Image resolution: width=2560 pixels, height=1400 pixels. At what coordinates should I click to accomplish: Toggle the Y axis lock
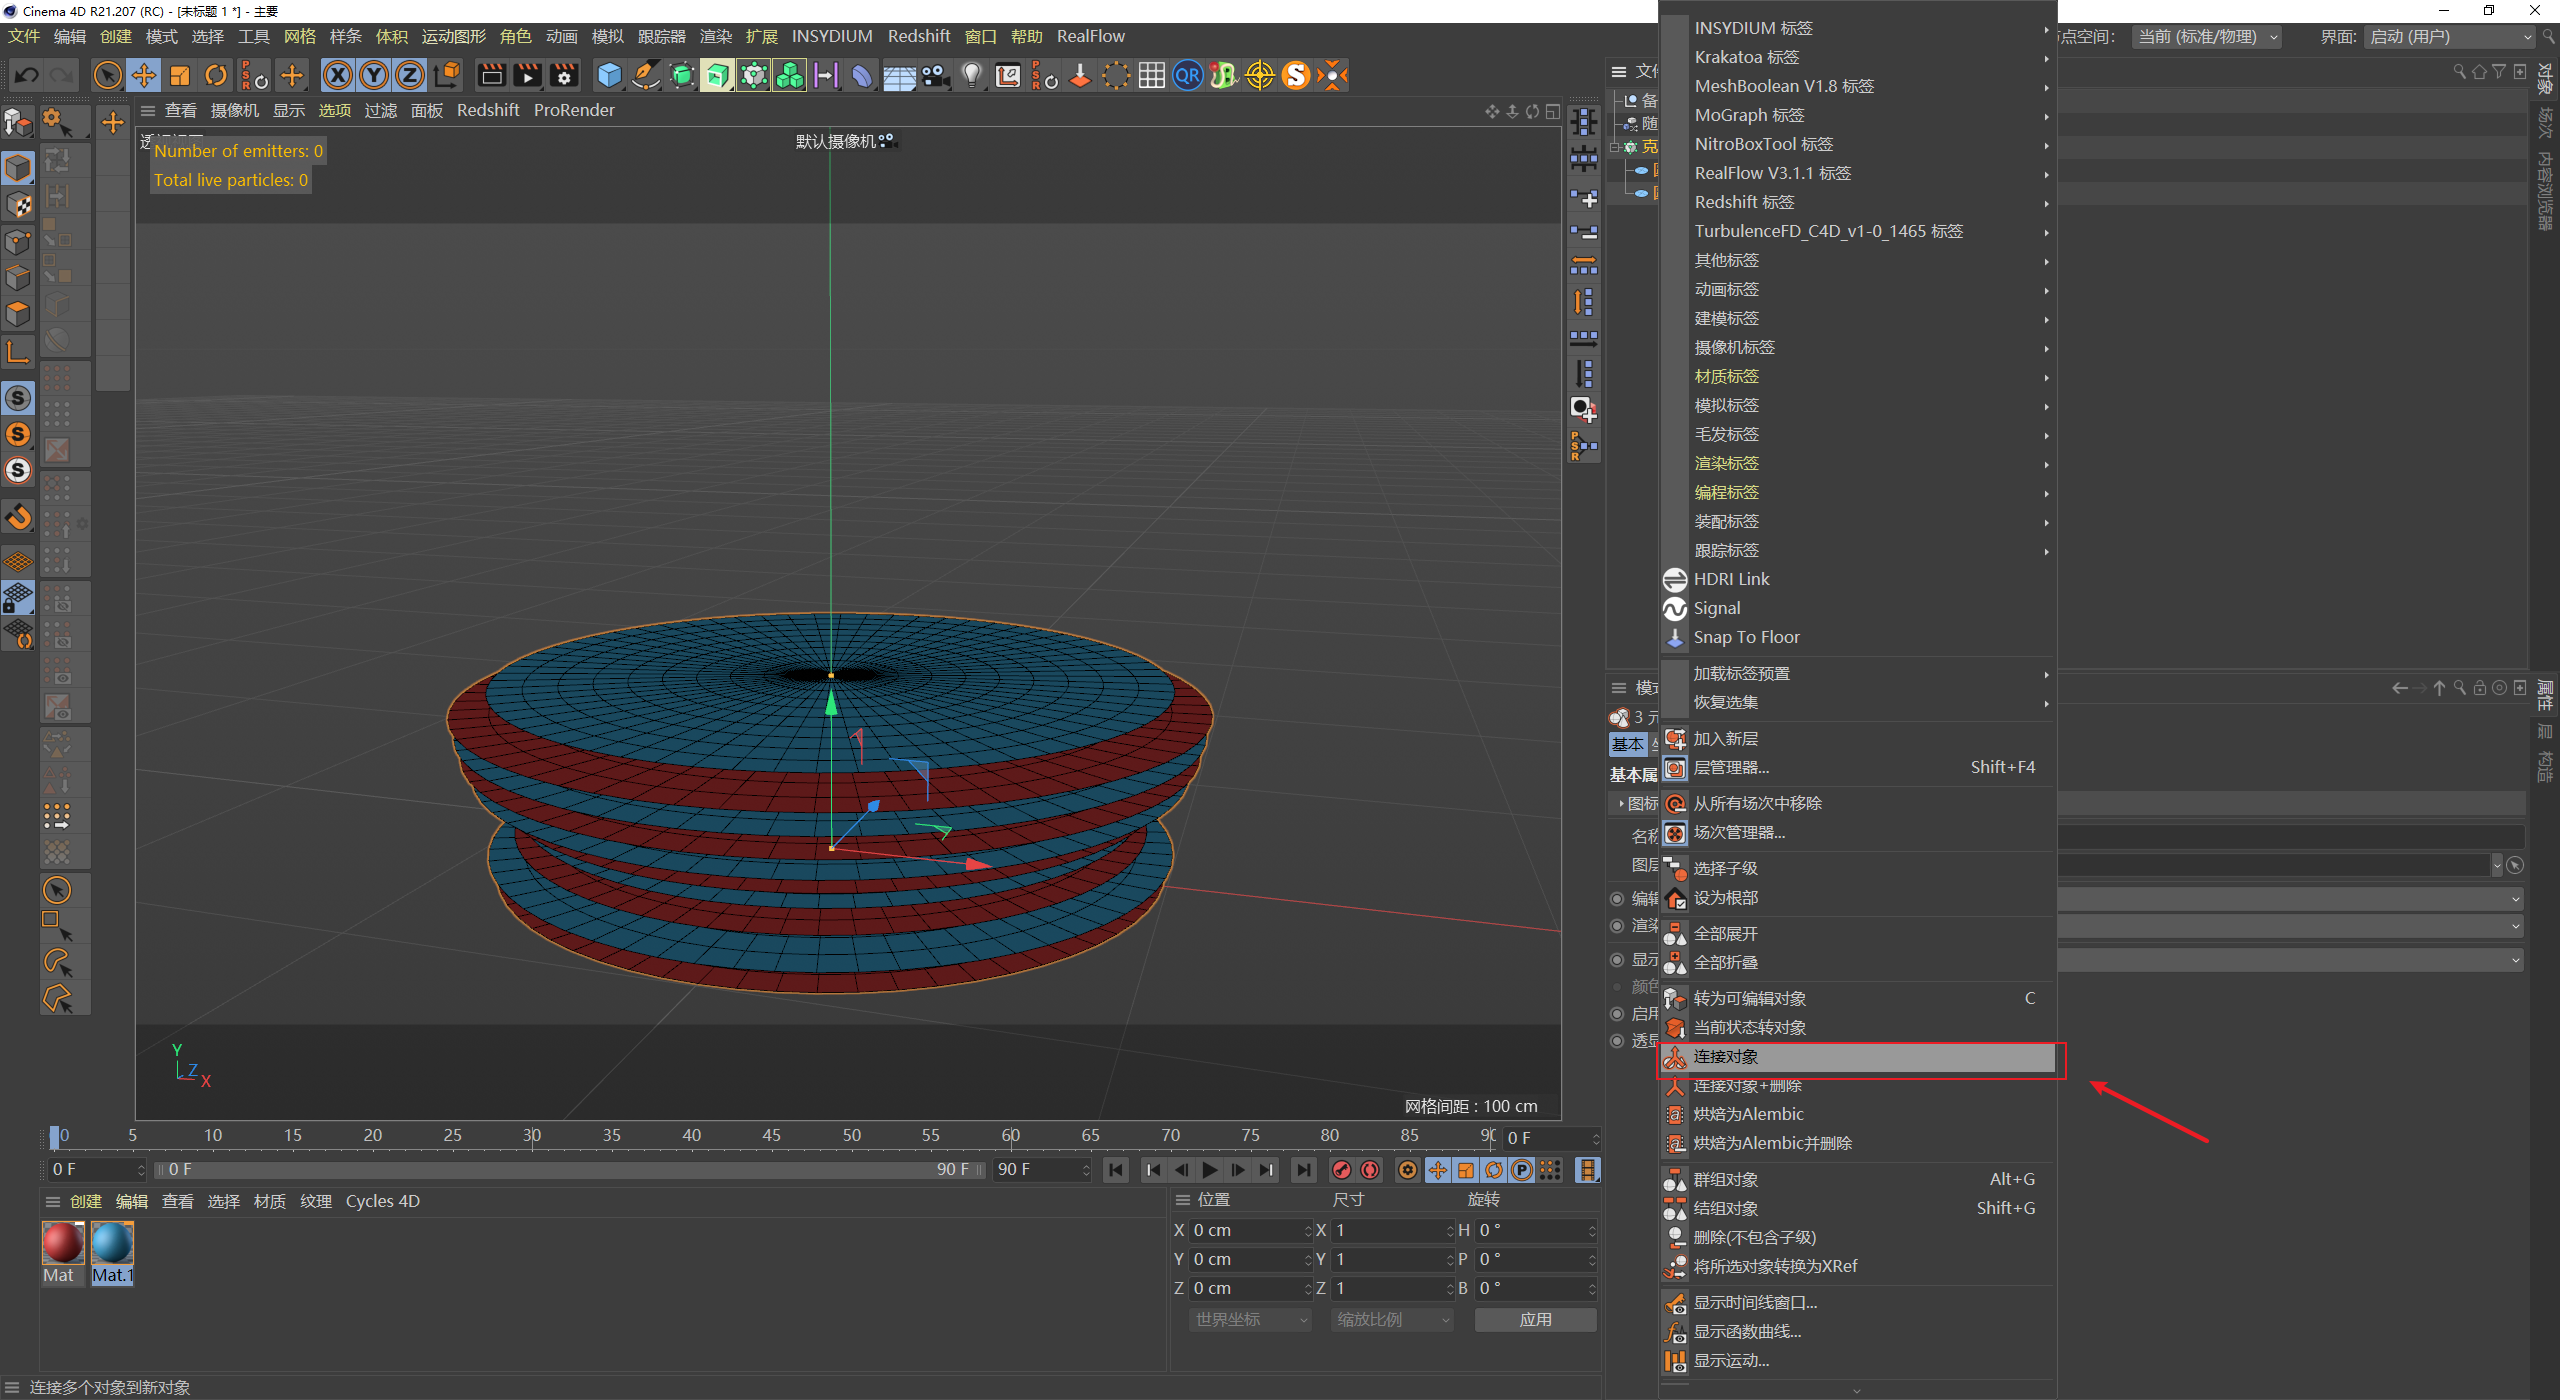pos(374,75)
